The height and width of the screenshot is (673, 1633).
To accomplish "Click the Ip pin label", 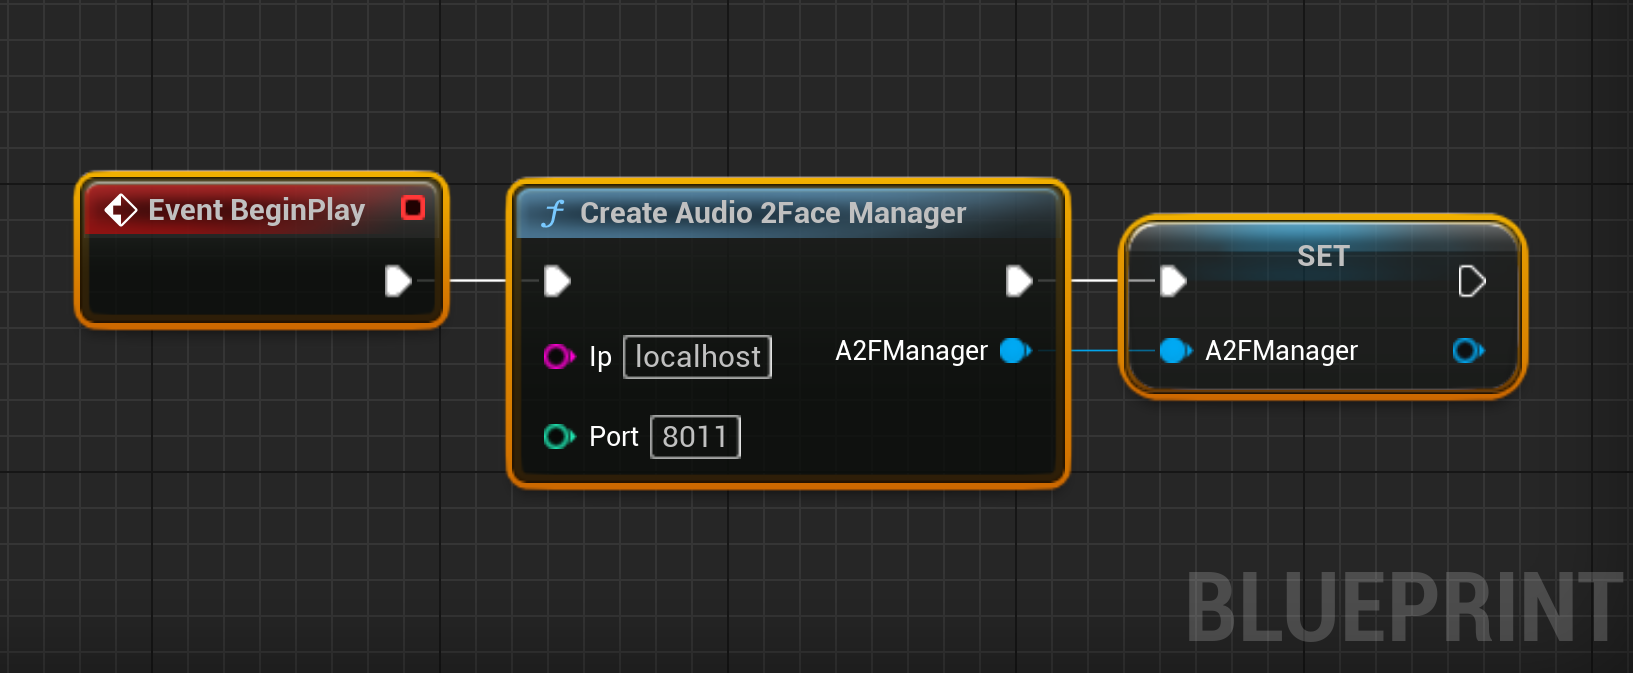I will 600,357.
